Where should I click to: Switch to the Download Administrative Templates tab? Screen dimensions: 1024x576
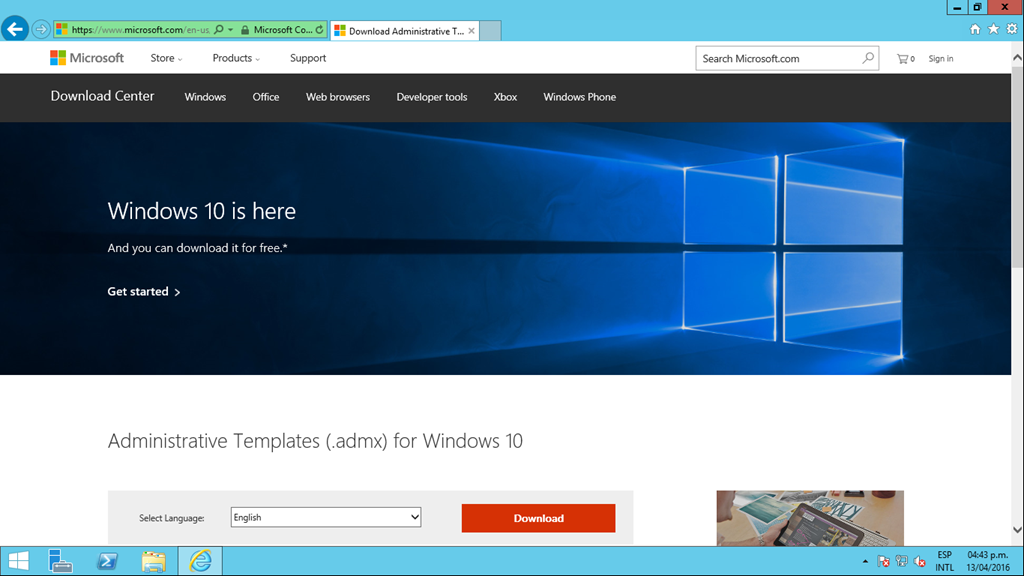[405, 31]
